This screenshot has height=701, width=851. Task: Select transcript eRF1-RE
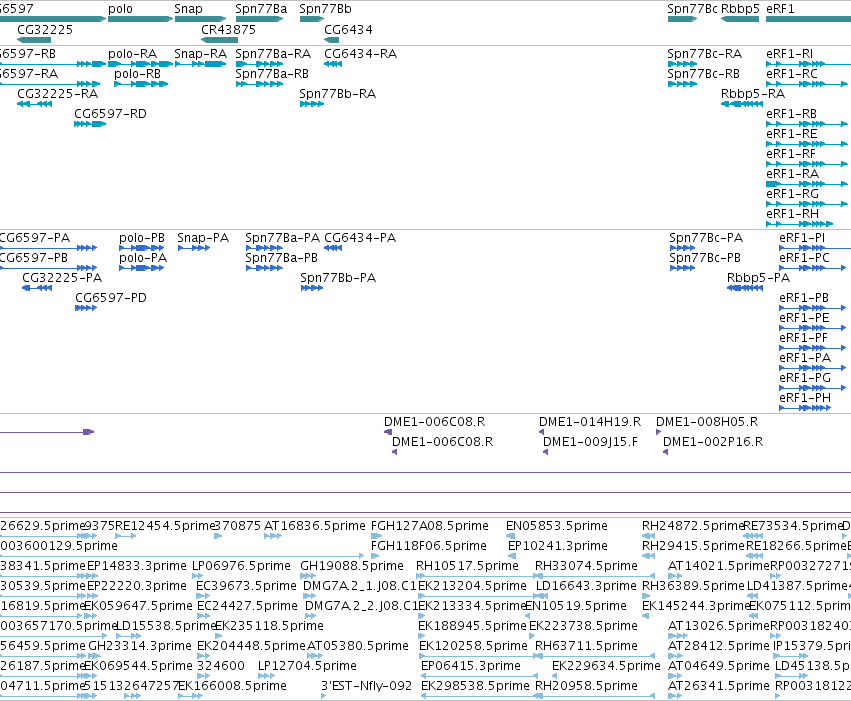(x=792, y=135)
